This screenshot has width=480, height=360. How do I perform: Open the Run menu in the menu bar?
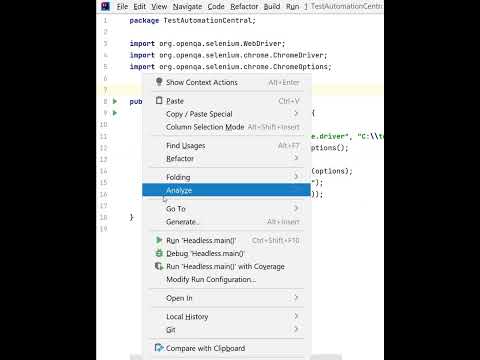coord(292,6)
